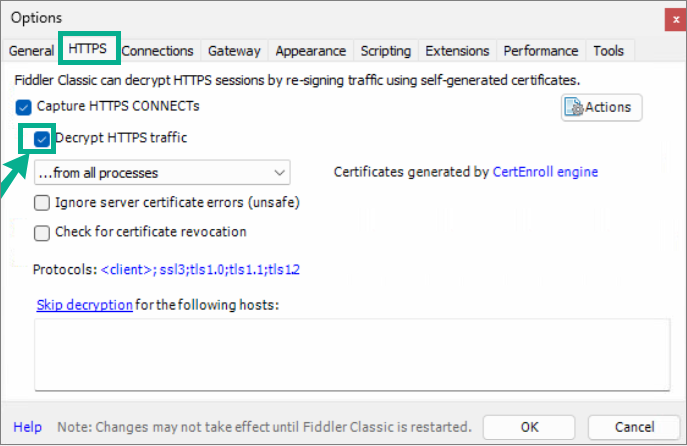Switch to the Performance tab
Viewport: 687px width, 446px height.
(x=541, y=51)
